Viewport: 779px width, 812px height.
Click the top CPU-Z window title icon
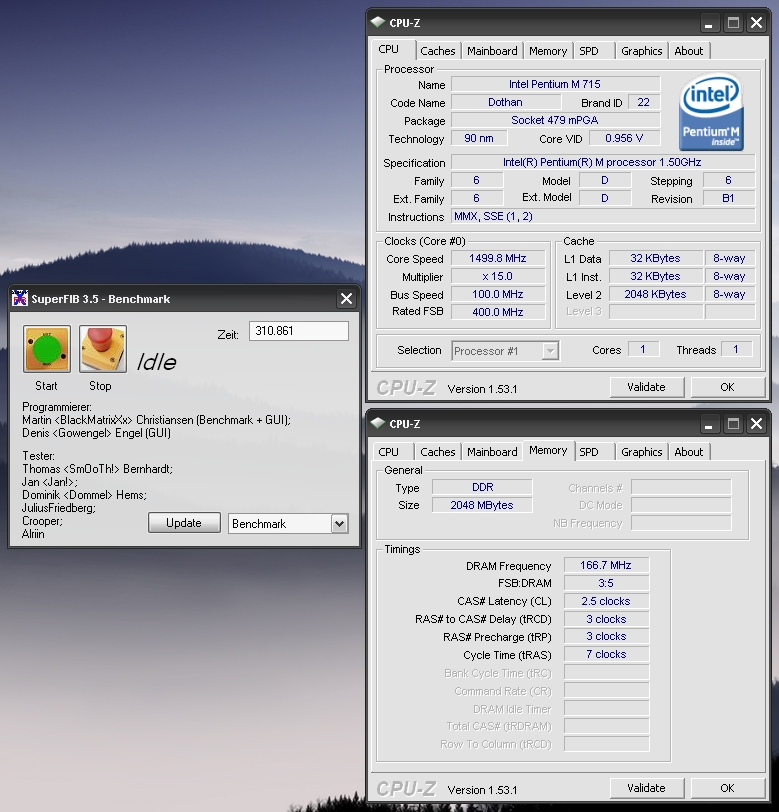[x=378, y=22]
